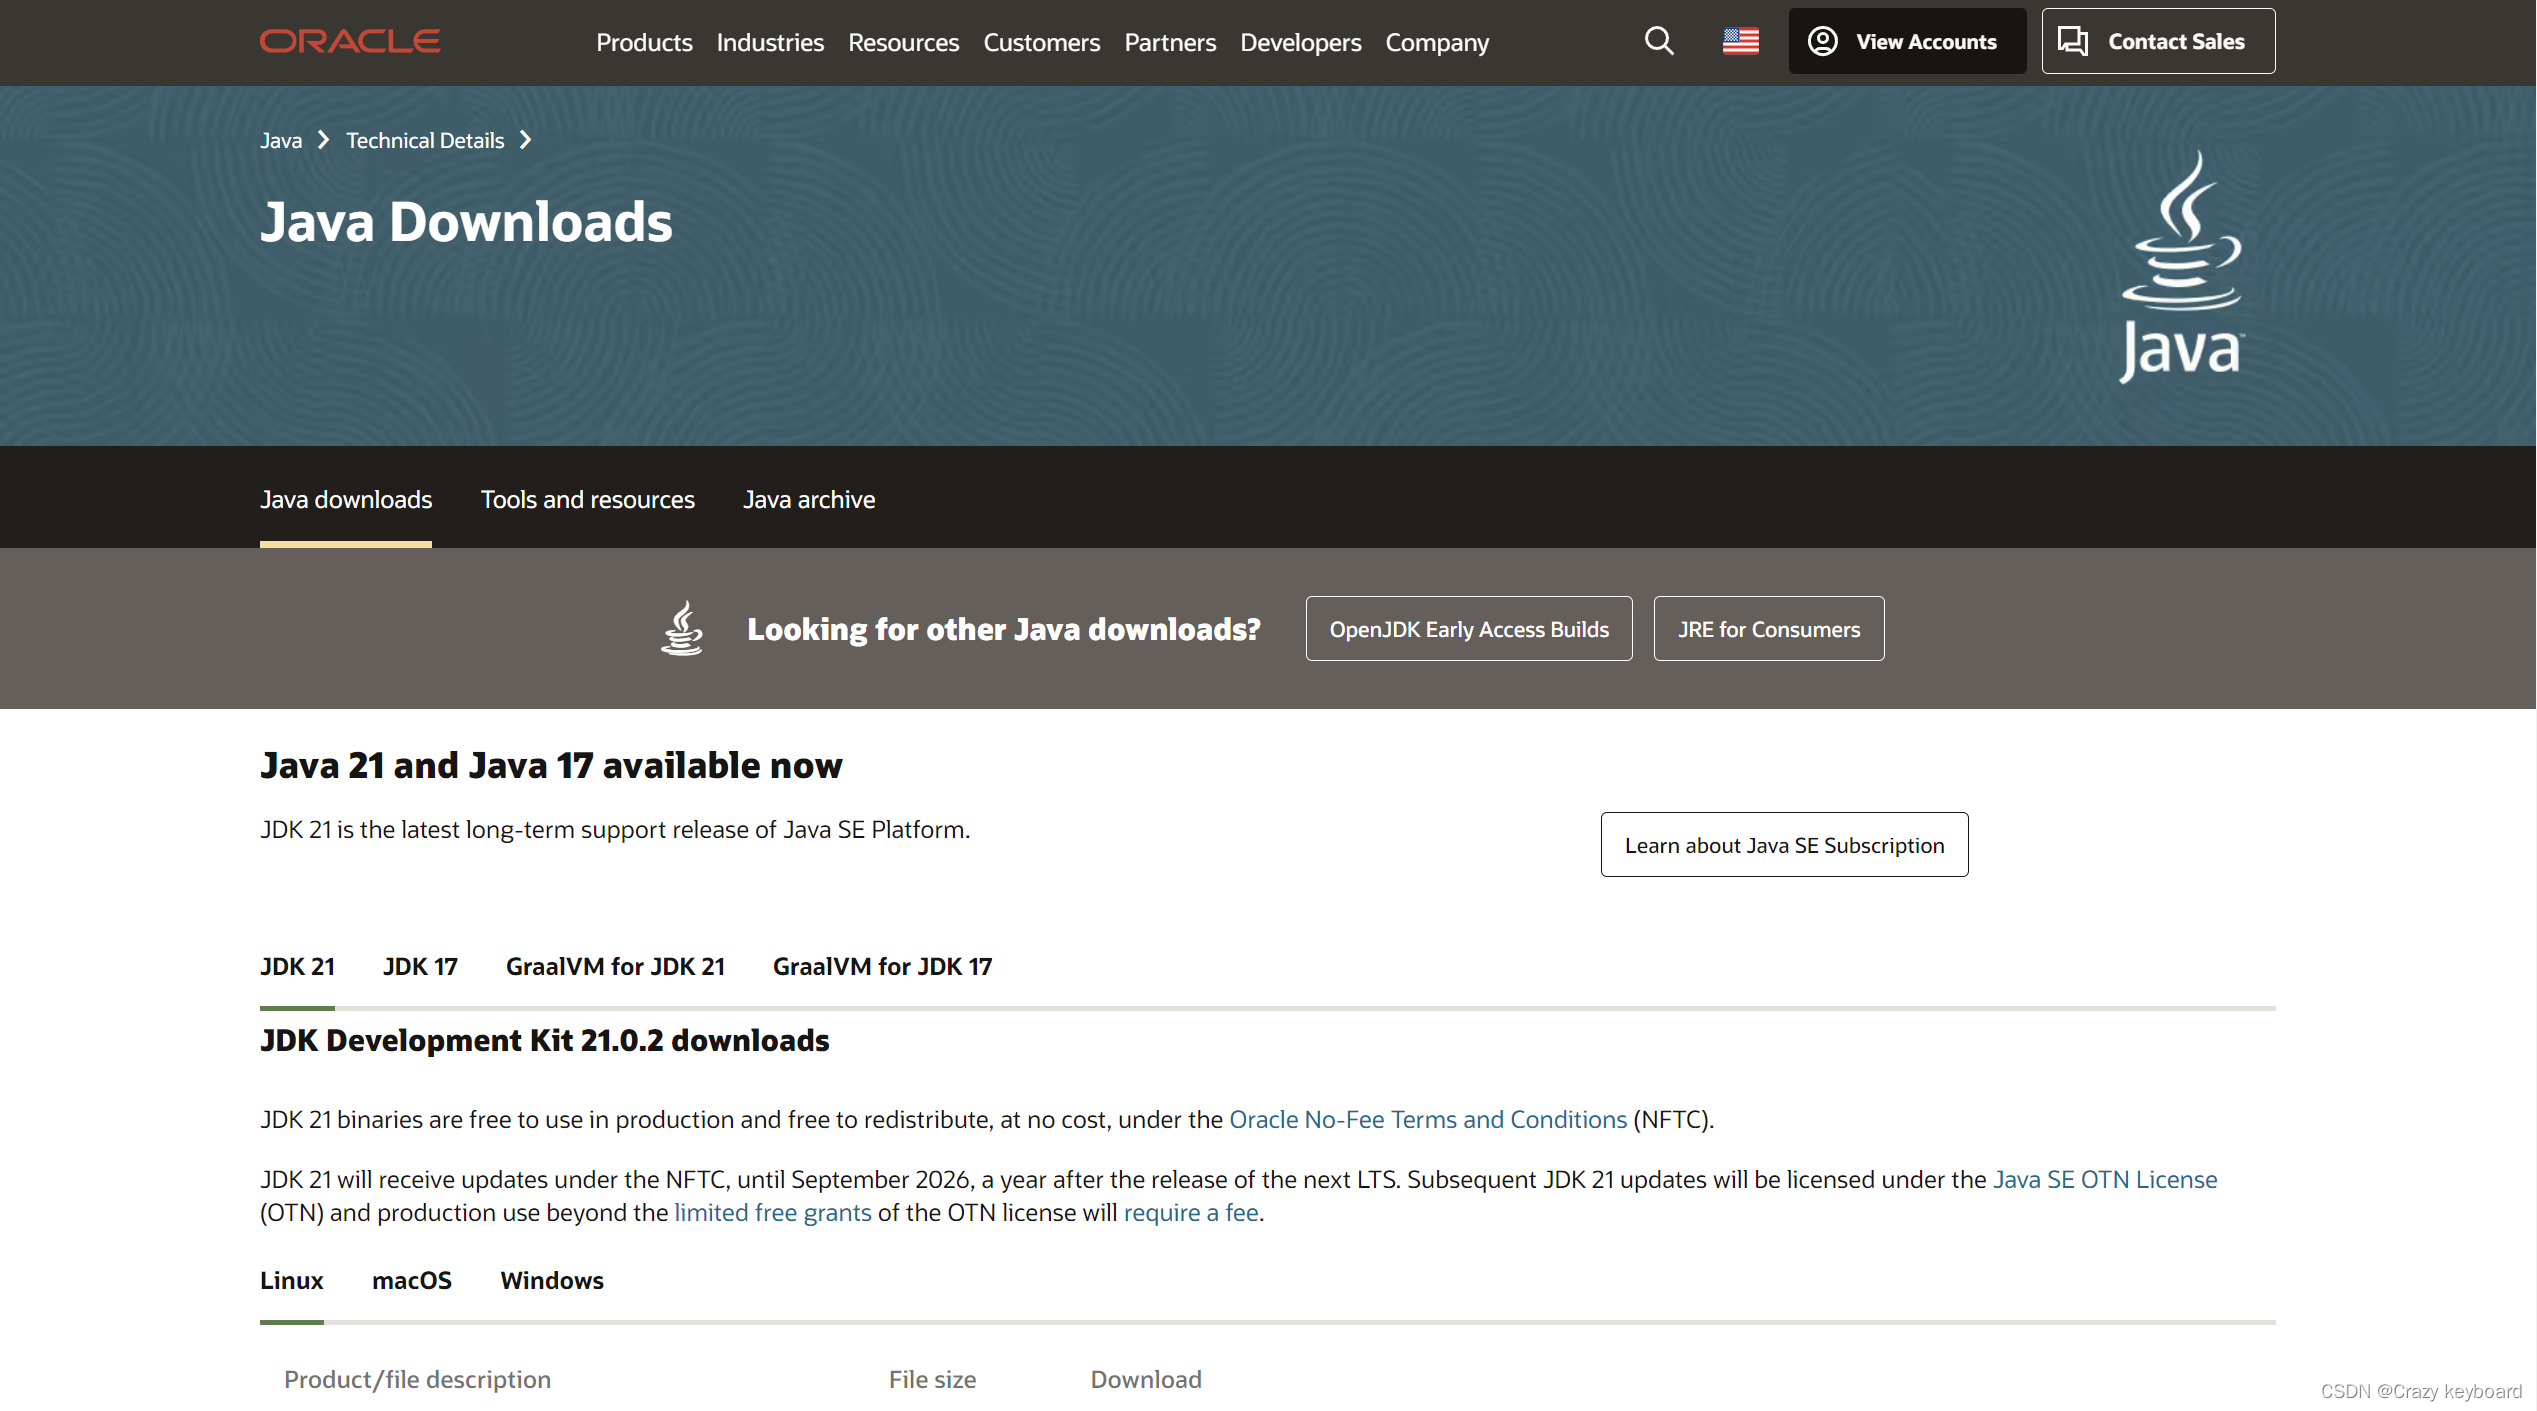This screenshot has width=2537, height=1411.
Task: Open the Resources menu
Action: (904, 42)
